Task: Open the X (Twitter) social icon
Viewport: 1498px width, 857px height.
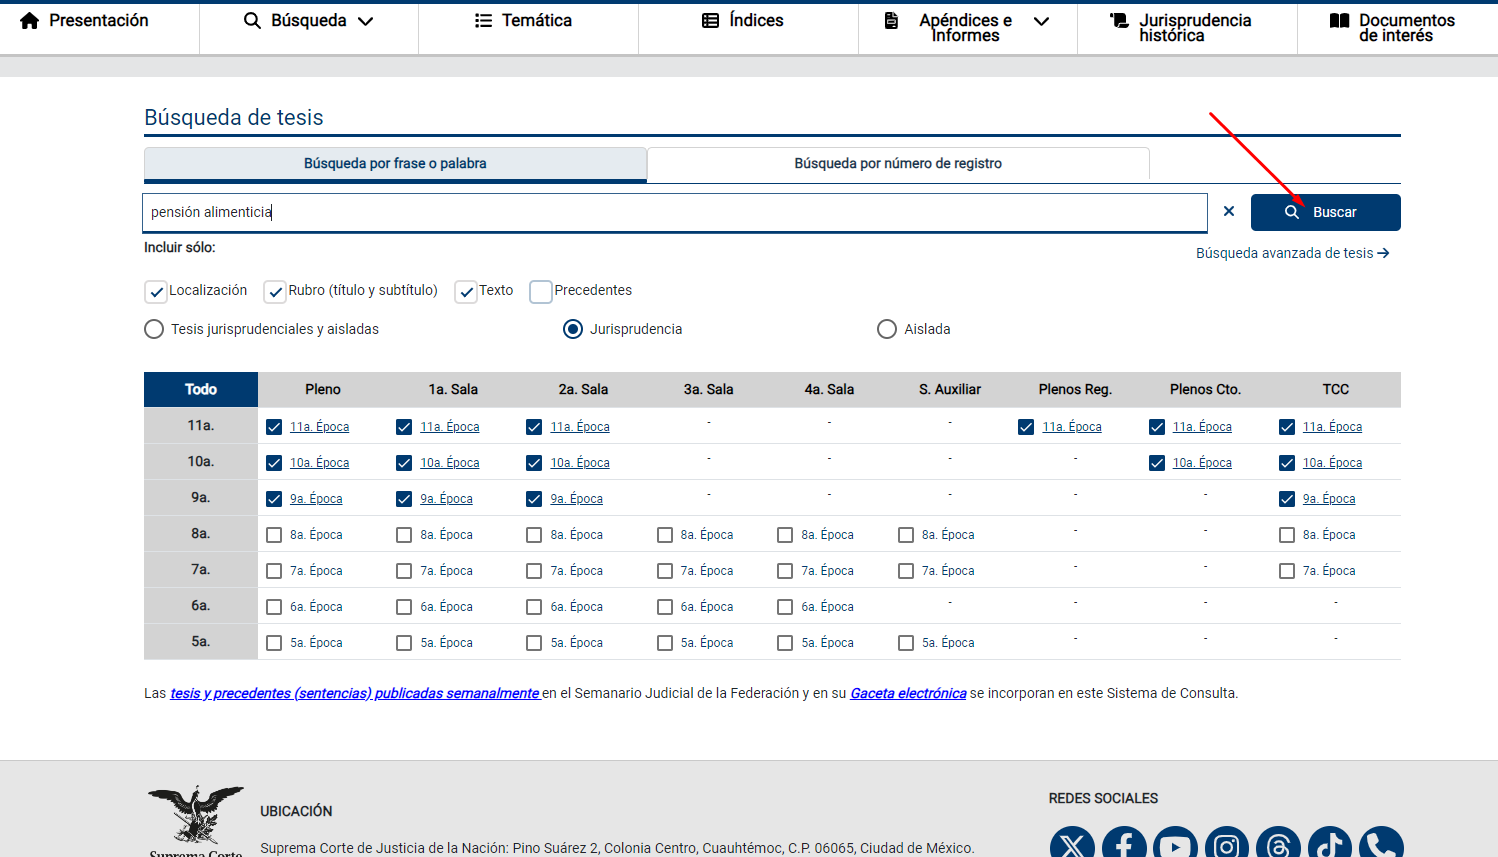Action: [1072, 844]
